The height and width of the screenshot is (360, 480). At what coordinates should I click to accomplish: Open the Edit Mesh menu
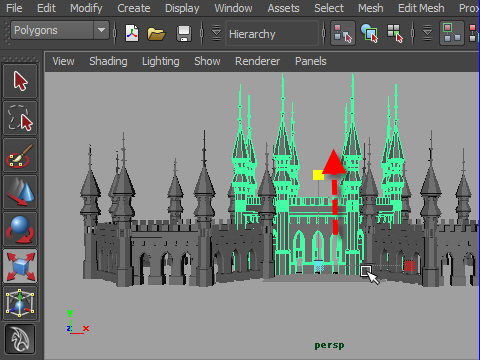pos(421,8)
